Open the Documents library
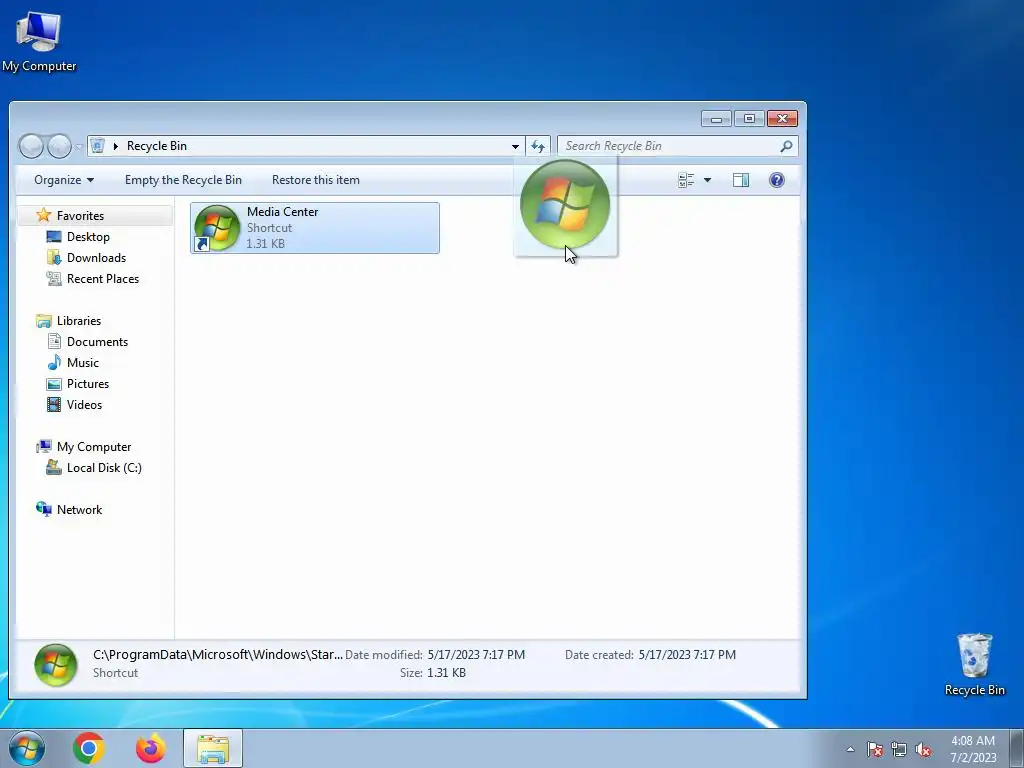 click(x=97, y=342)
